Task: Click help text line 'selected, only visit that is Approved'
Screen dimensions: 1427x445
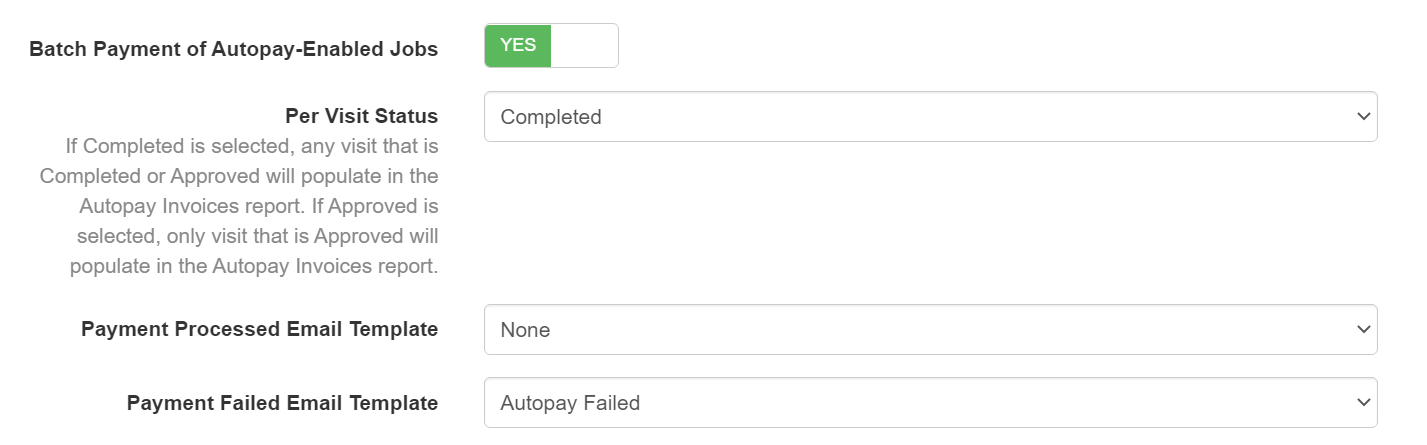Action: (x=257, y=236)
